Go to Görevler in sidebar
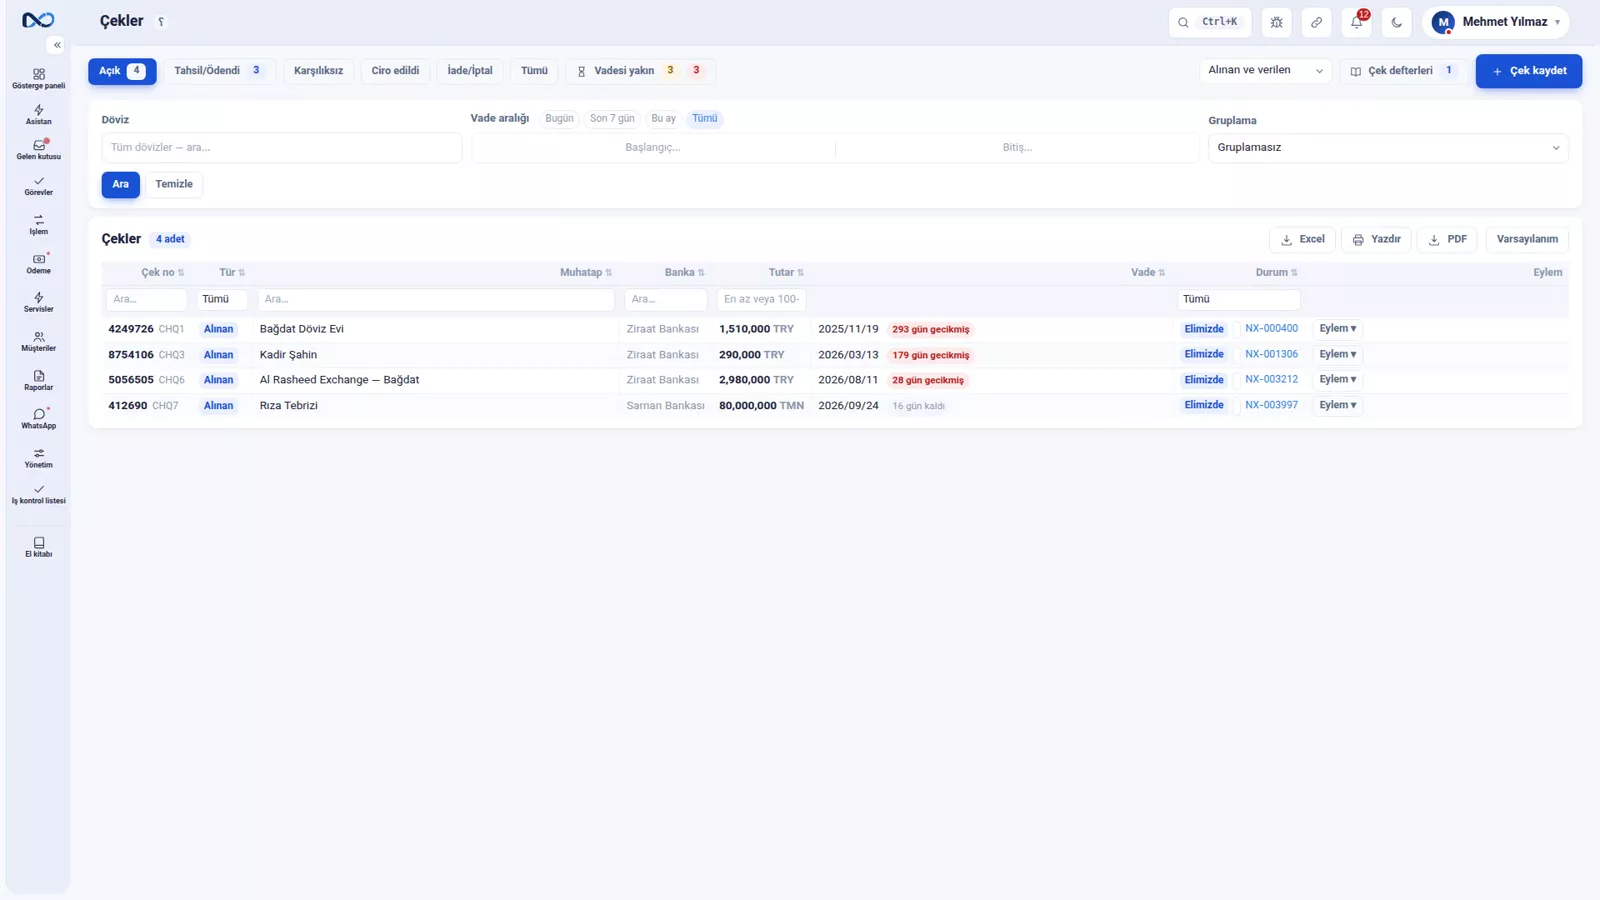 [x=38, y=186]
